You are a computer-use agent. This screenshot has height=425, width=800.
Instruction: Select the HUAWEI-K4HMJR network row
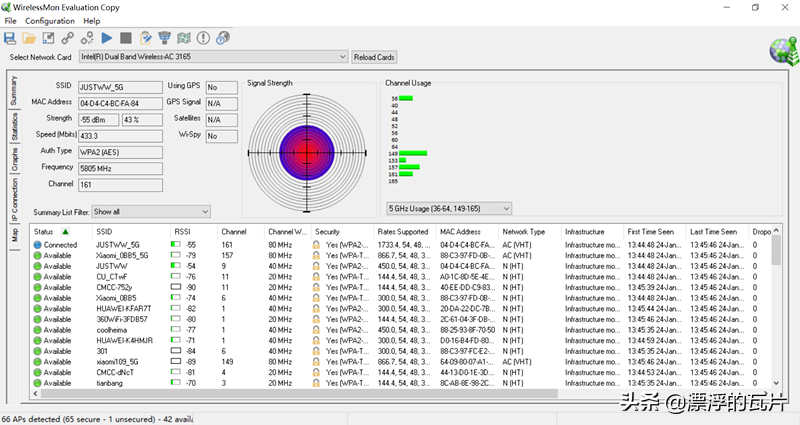pyautogui.click(x=401, y=340)
